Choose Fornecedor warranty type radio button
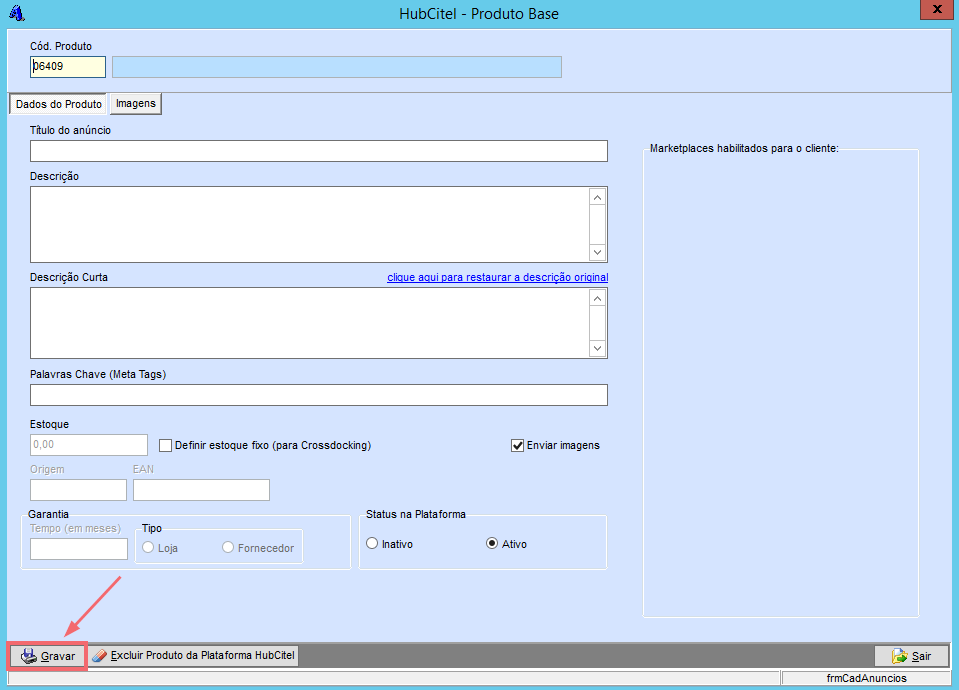This screenshot has height=690, width=959. (228, 547)
